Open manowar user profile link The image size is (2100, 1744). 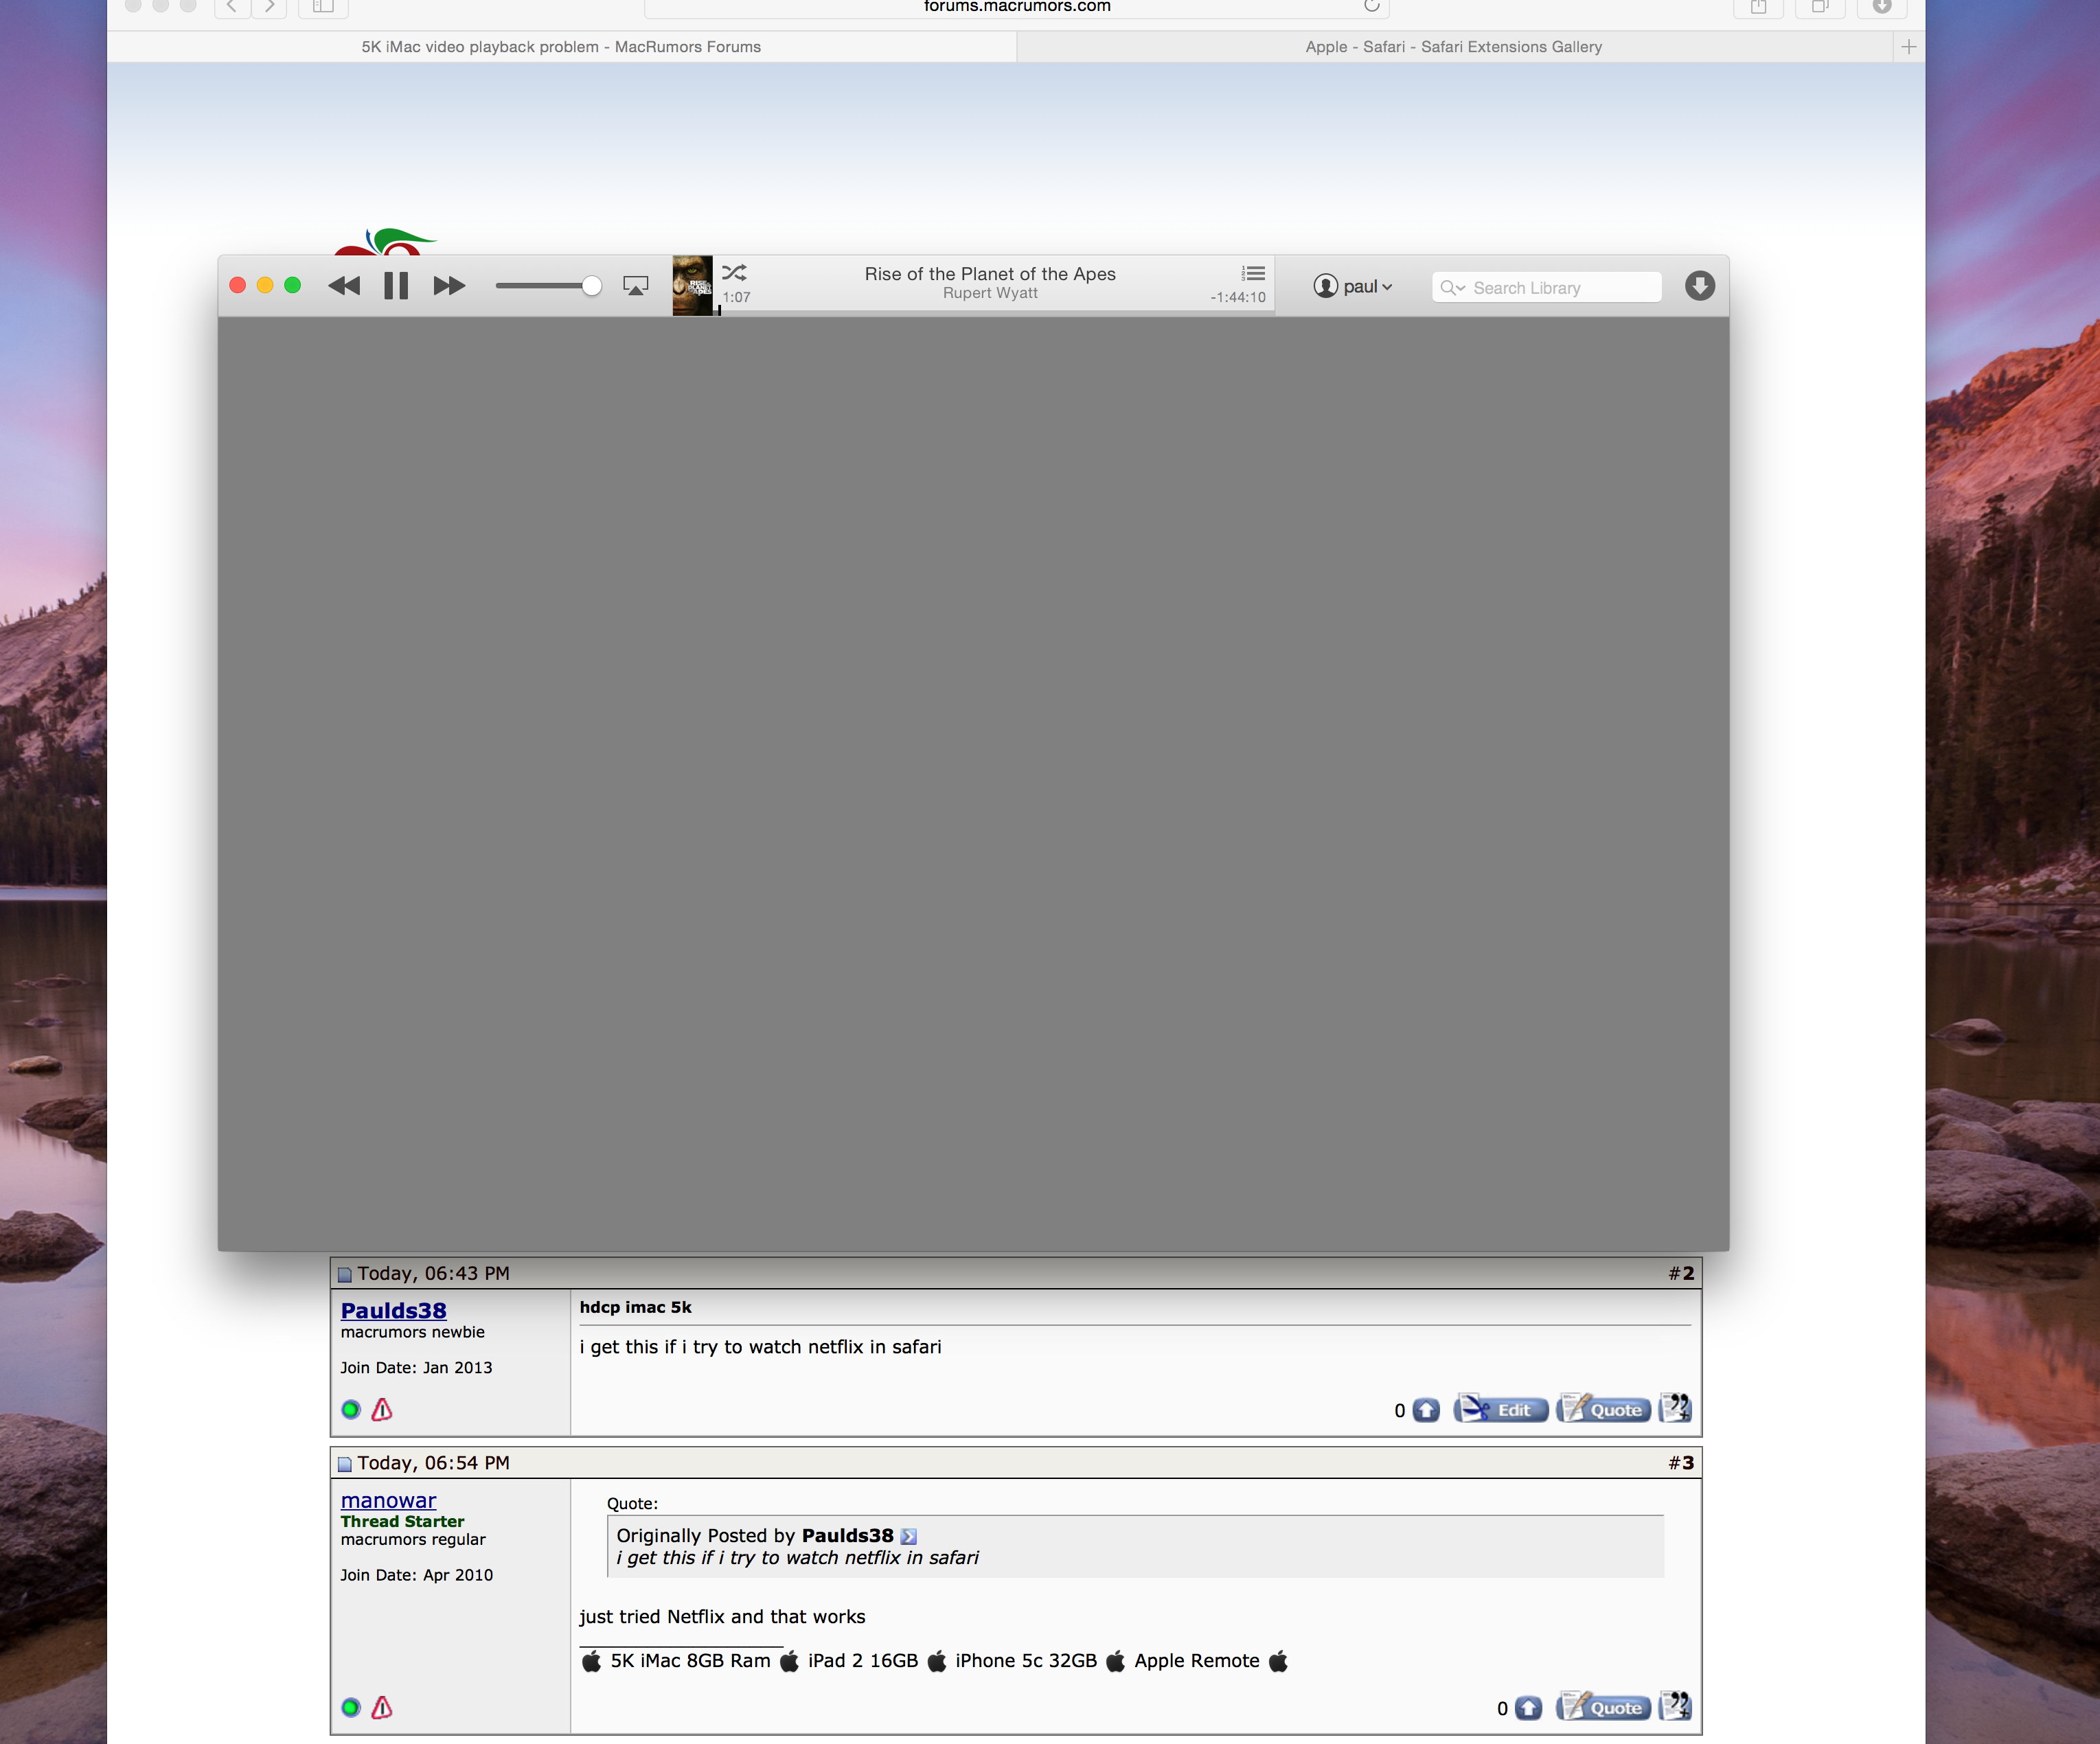pyautogui.click(x=388, y=1500)
